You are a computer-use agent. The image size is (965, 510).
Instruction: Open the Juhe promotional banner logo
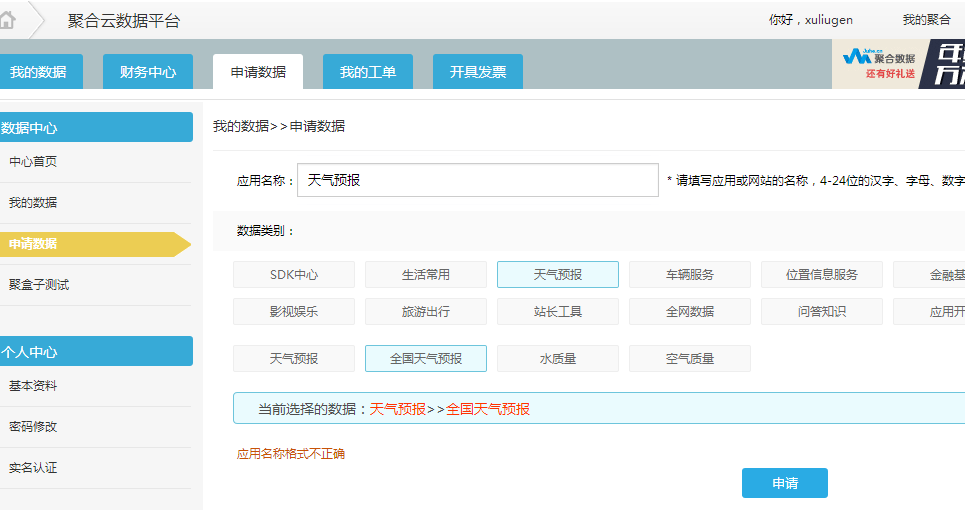(x=878, y=65)
